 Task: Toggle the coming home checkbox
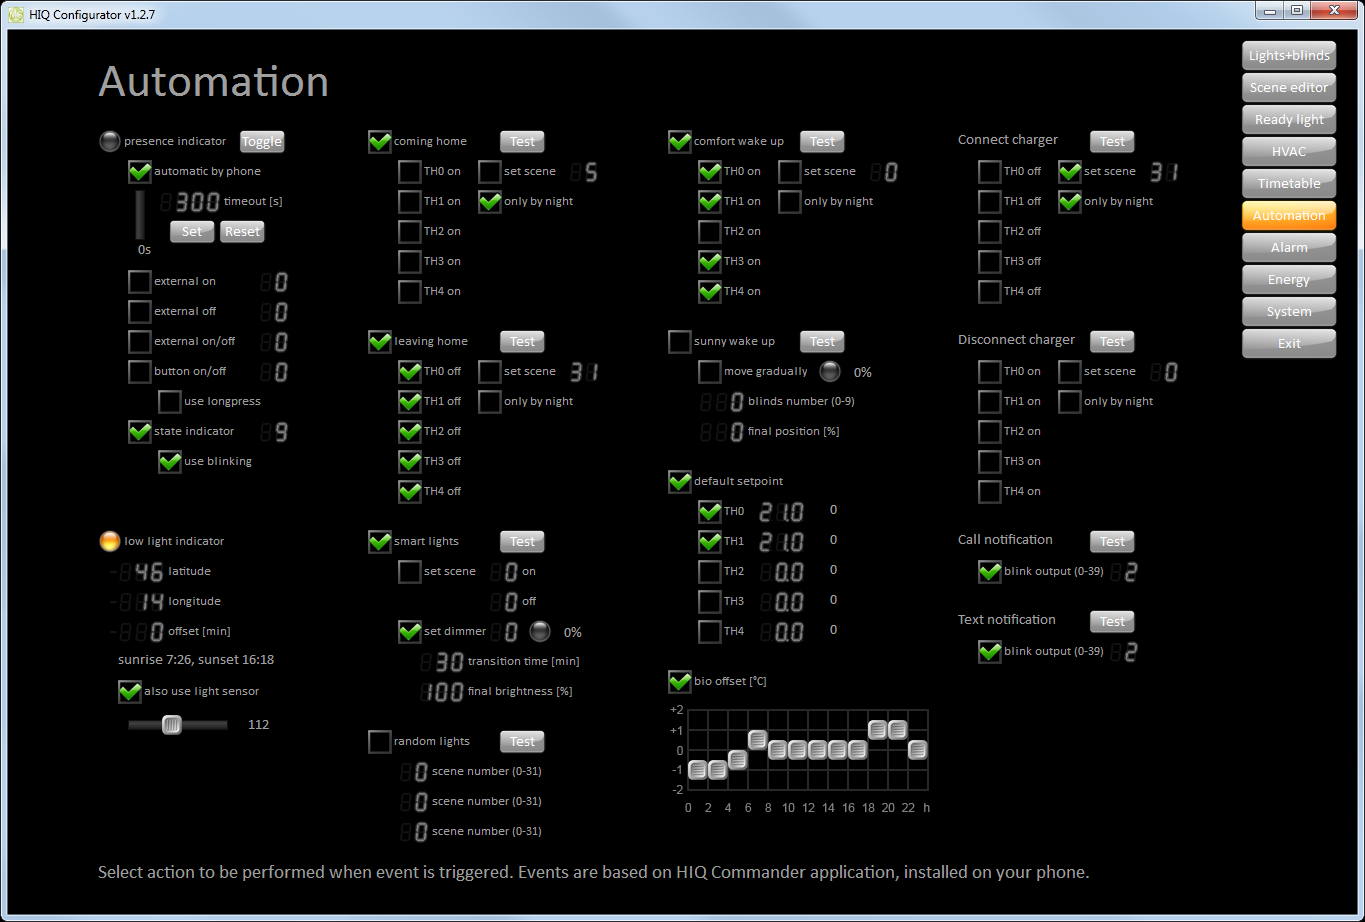[380, 141]
